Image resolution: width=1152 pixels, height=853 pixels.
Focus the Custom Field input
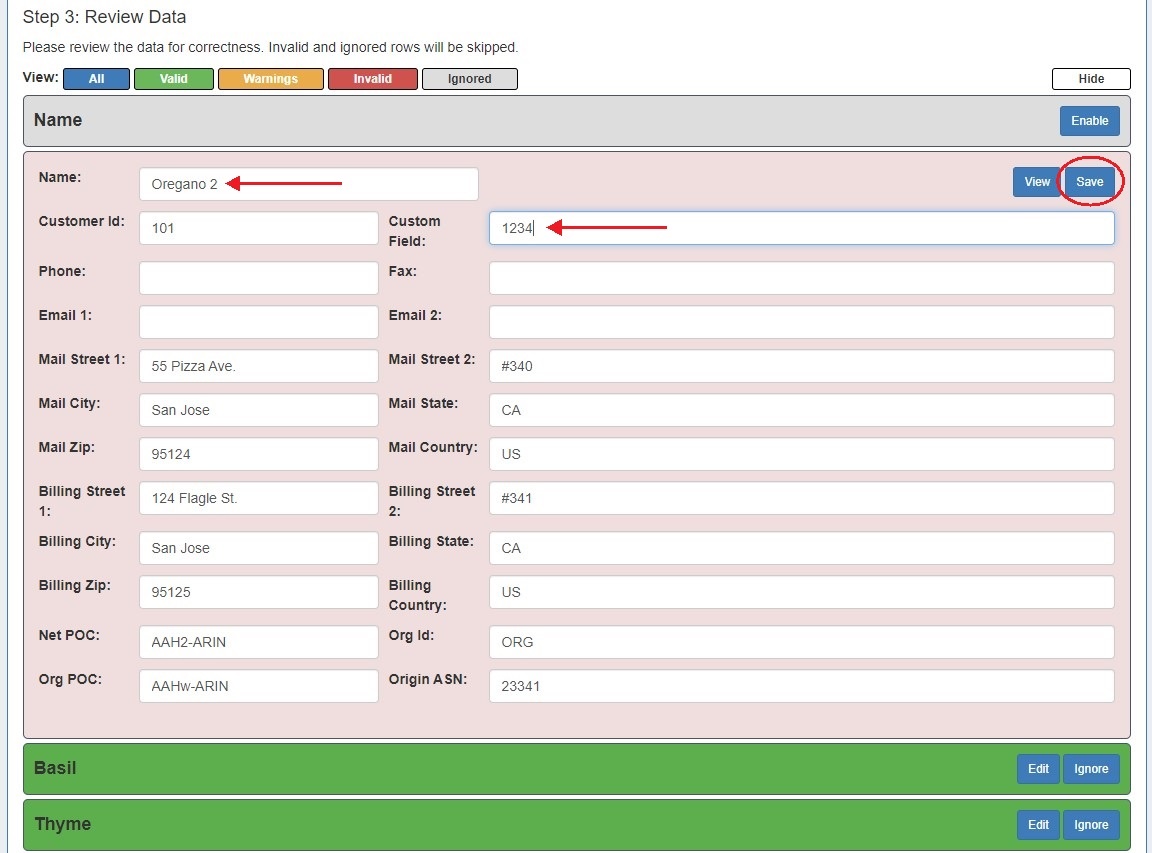(x=801, y=228)
